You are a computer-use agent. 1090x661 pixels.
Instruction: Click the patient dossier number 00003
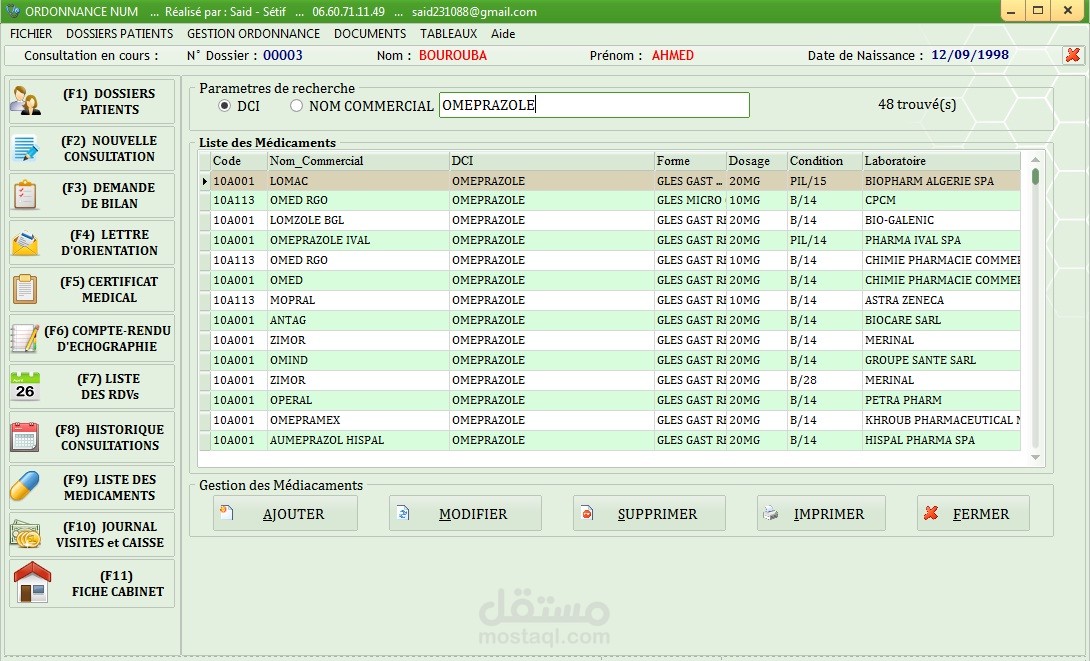283,56
